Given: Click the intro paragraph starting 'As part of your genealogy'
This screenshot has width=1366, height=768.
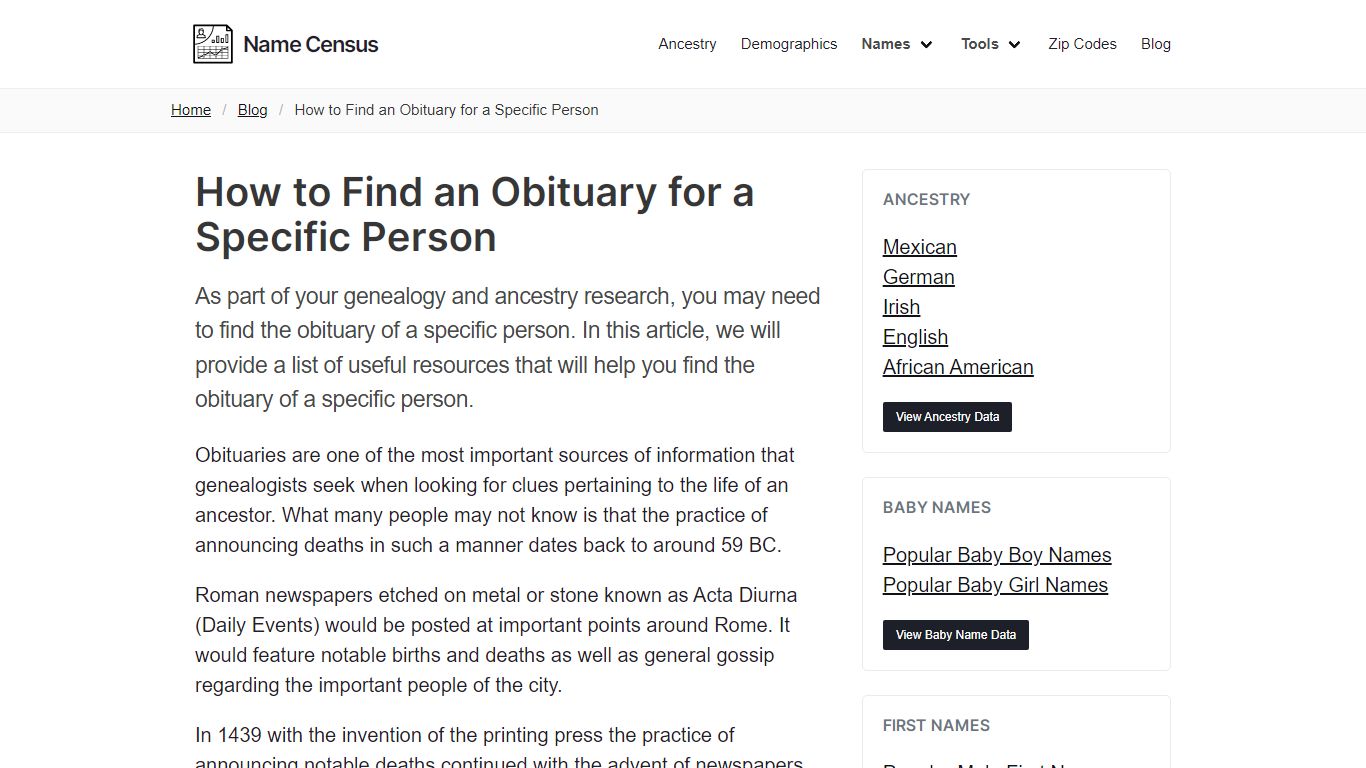Looking at the screenshot, I should 508,347.
